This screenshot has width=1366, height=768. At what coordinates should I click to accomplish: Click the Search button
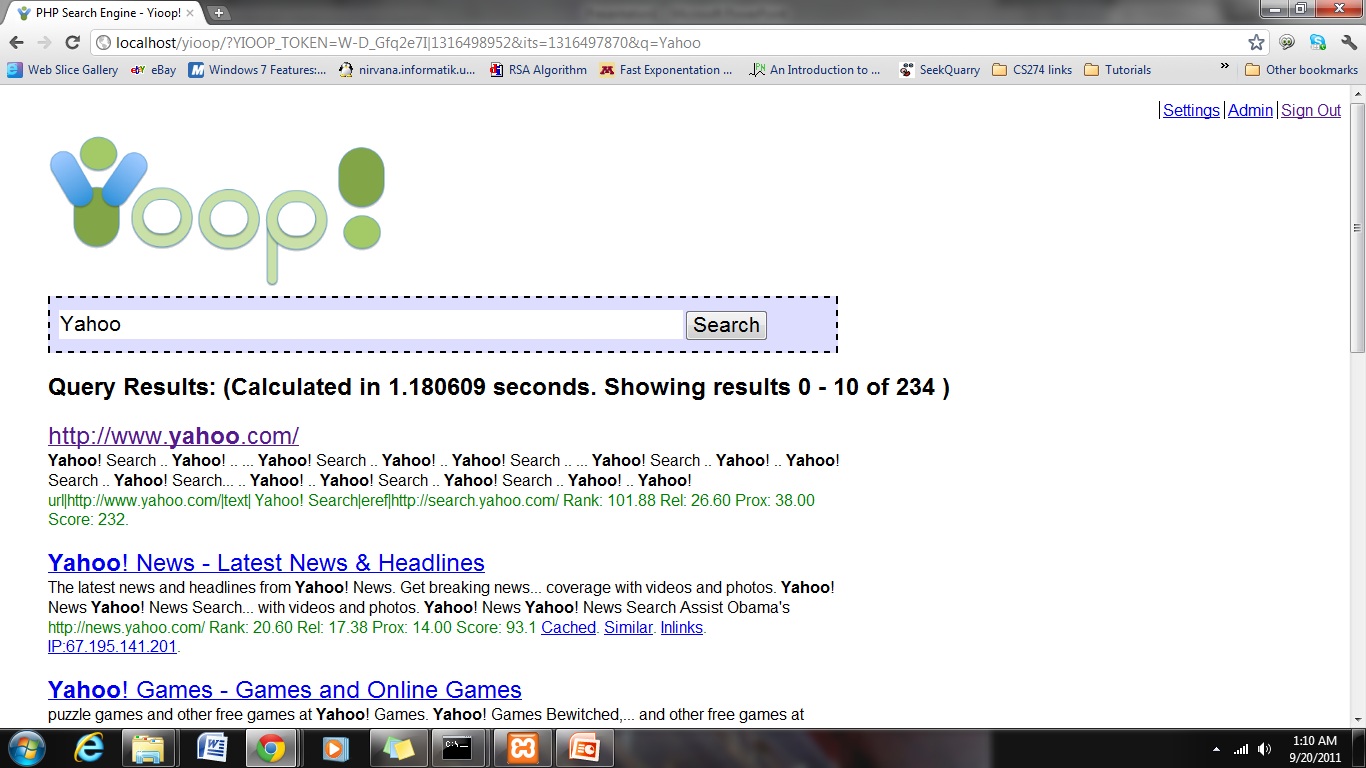(726, 325)
